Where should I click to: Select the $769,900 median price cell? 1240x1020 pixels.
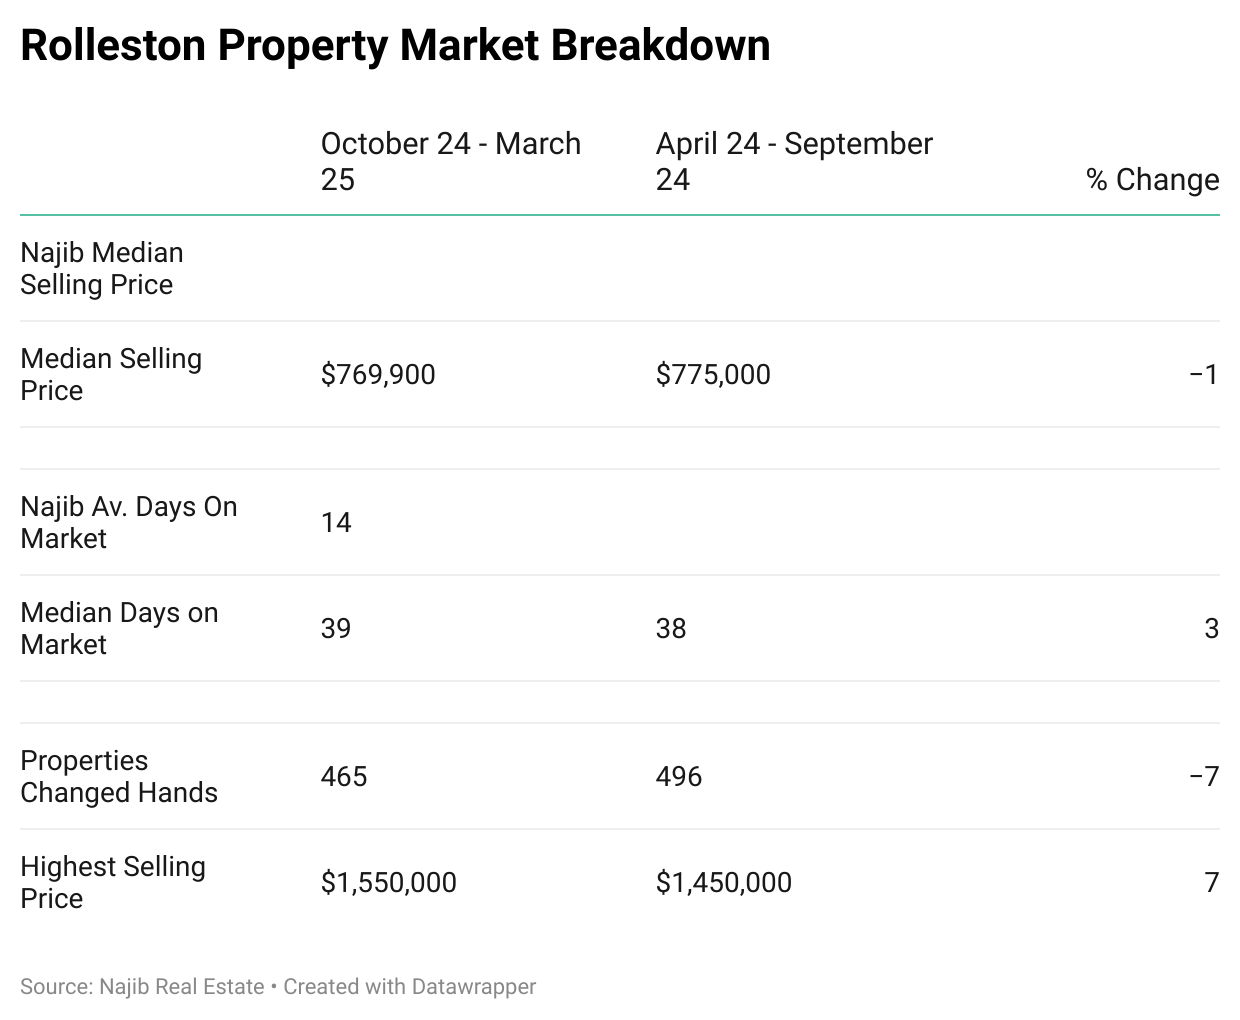click(378, 375)
